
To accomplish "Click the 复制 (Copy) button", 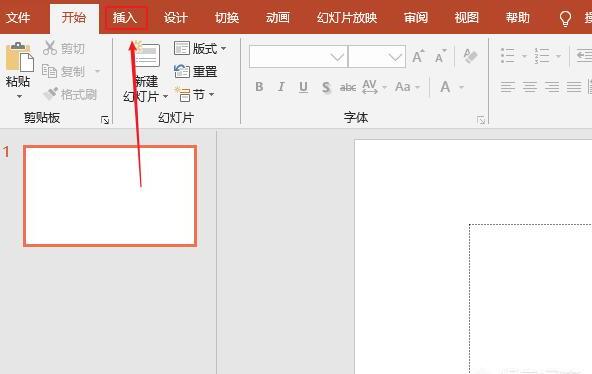I will point(63,71).
